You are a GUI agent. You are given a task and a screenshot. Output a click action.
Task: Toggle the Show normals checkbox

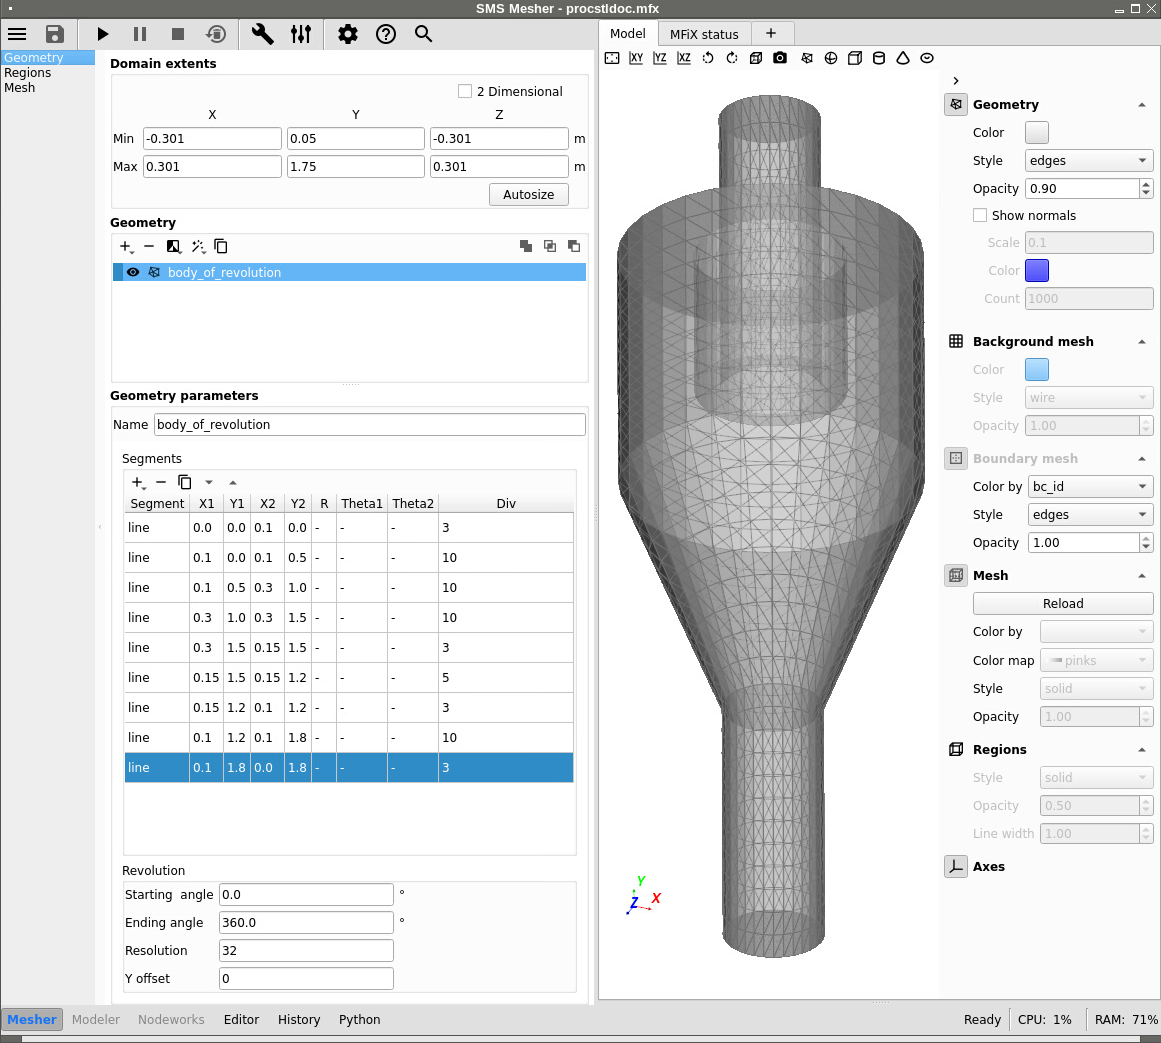pyautogui.click(x=980, y=215)
